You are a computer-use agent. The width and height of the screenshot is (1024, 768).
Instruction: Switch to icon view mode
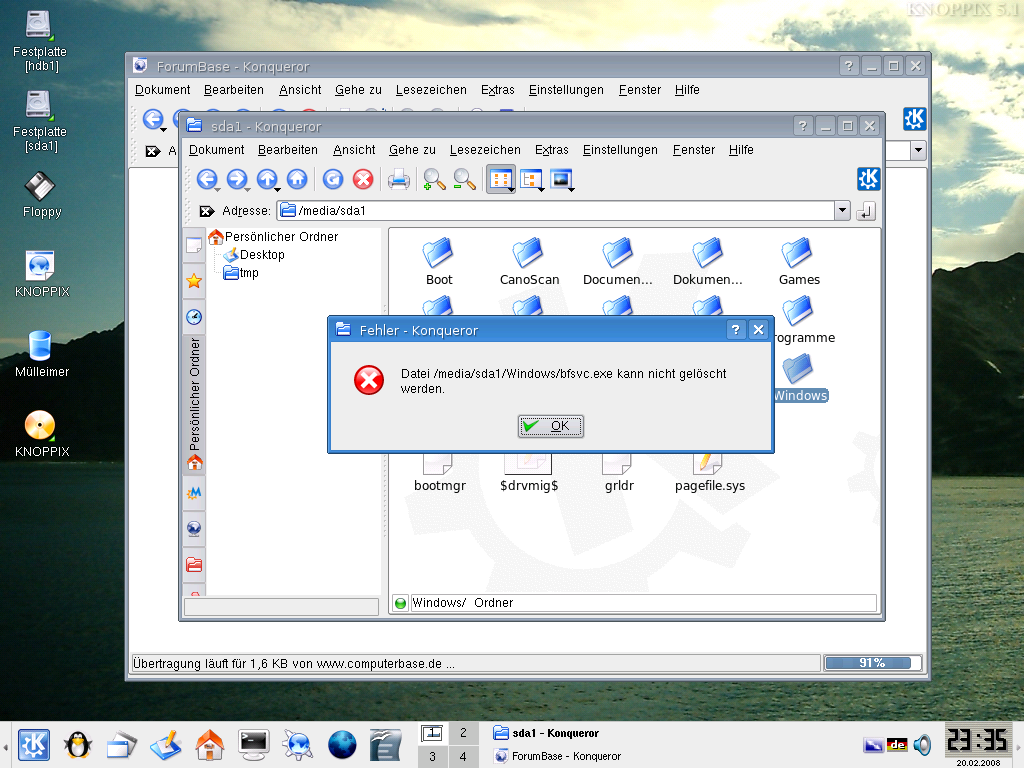500,179
